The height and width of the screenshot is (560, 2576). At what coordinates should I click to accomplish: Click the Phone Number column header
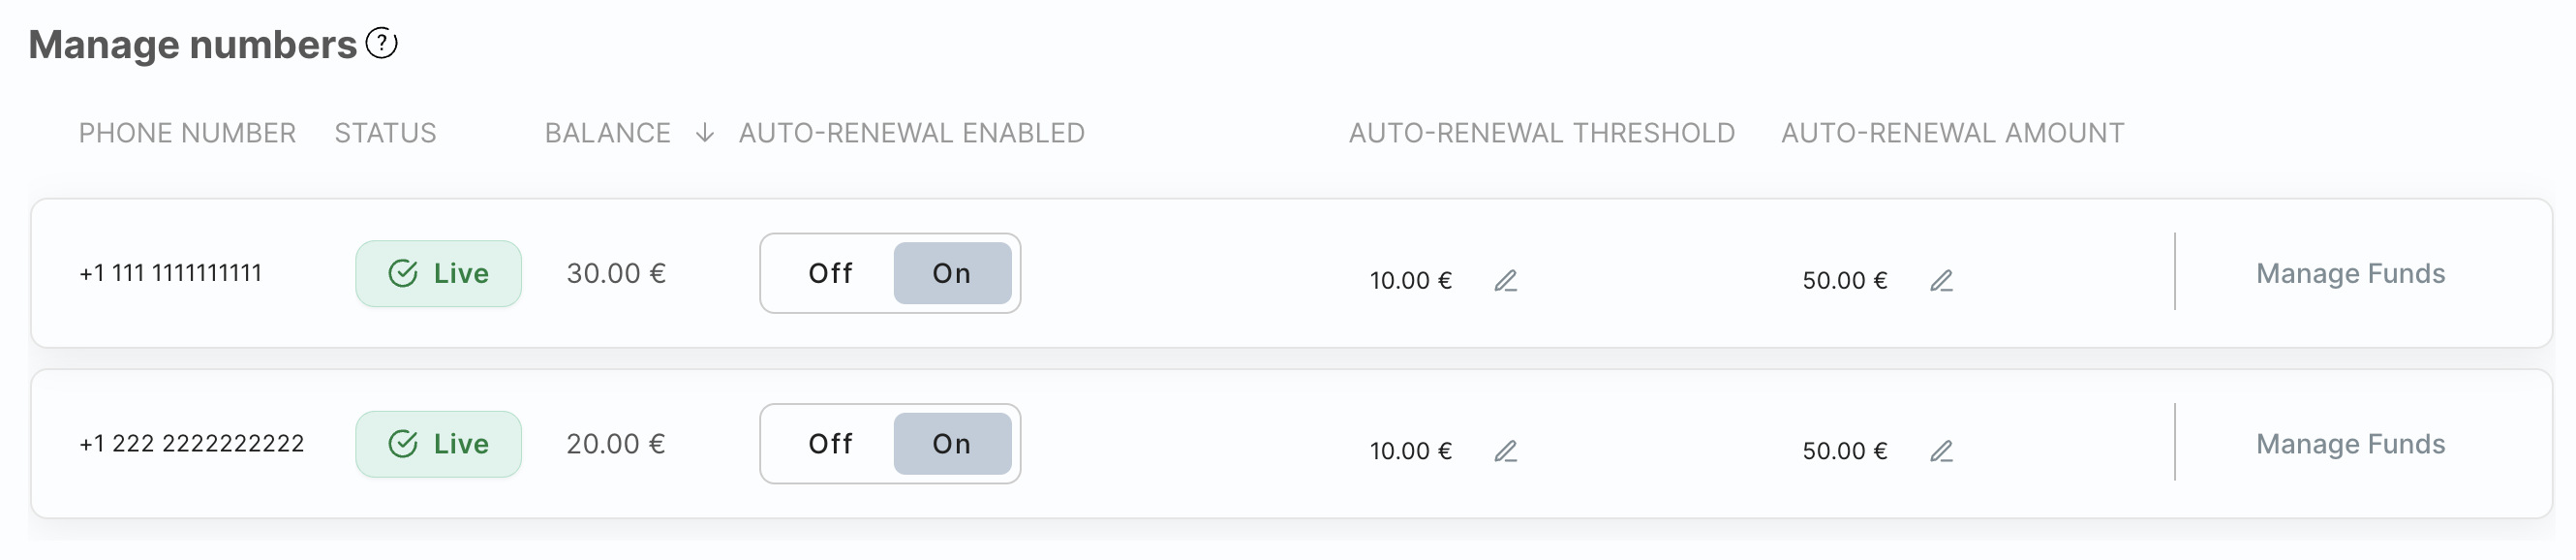point(187,133)
